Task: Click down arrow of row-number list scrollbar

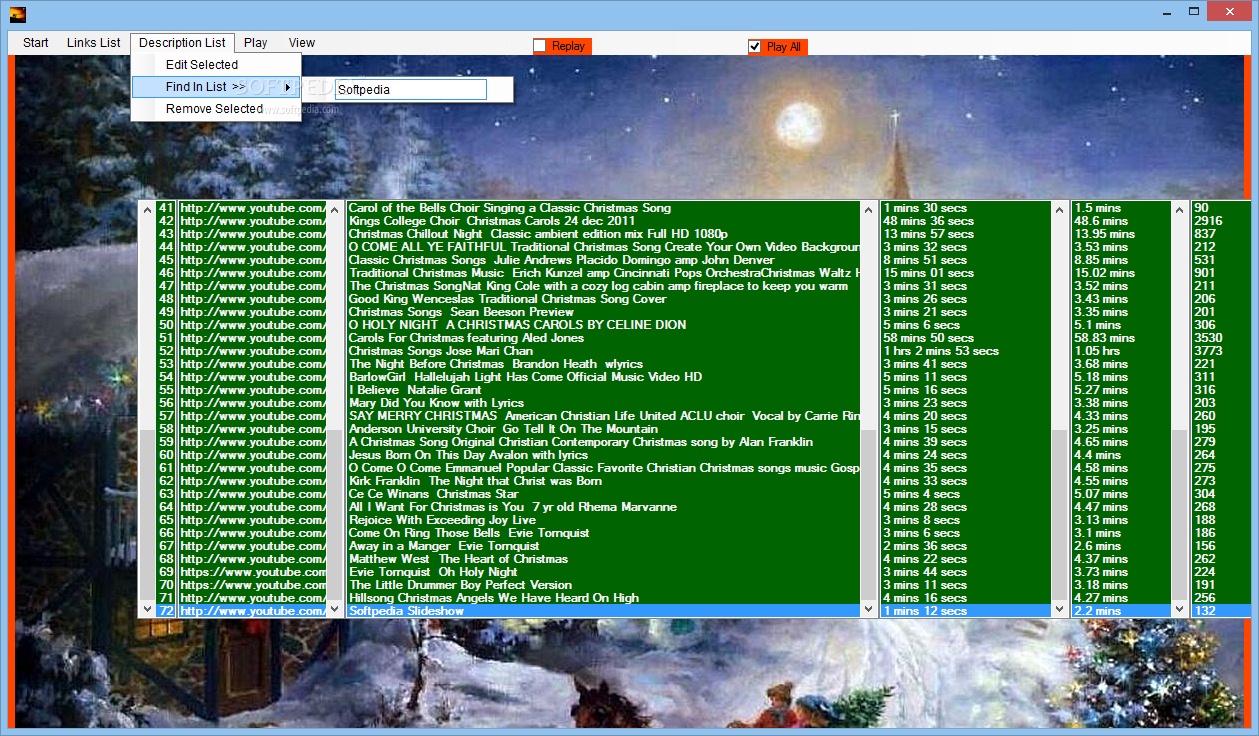Action: click(148, 609)
